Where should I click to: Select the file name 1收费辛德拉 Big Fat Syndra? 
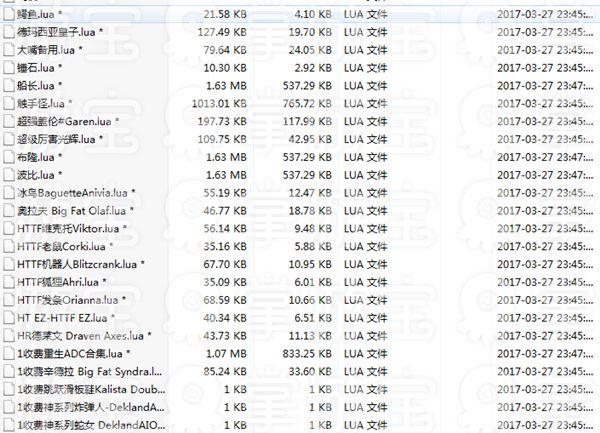[x=90, y=371]
